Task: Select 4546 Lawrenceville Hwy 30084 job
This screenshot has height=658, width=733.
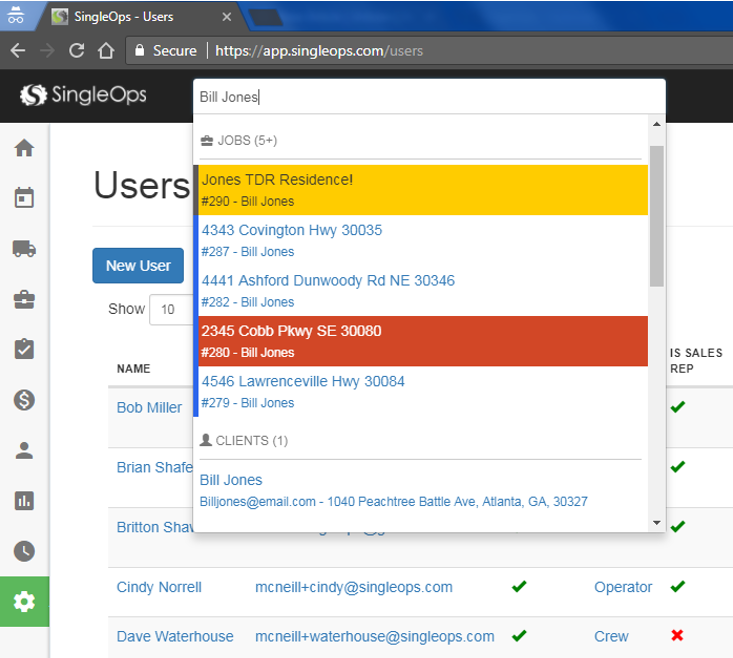Action: pyautogui.click(x=423, y=392)
